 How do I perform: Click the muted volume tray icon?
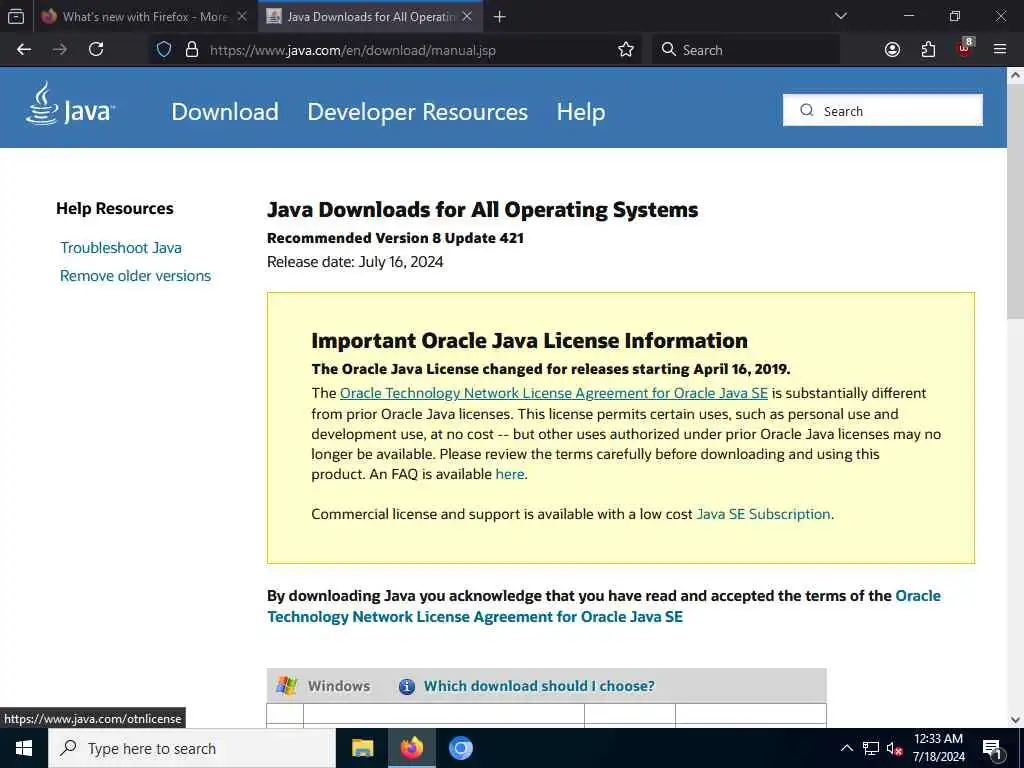click(x=895, y=748)
